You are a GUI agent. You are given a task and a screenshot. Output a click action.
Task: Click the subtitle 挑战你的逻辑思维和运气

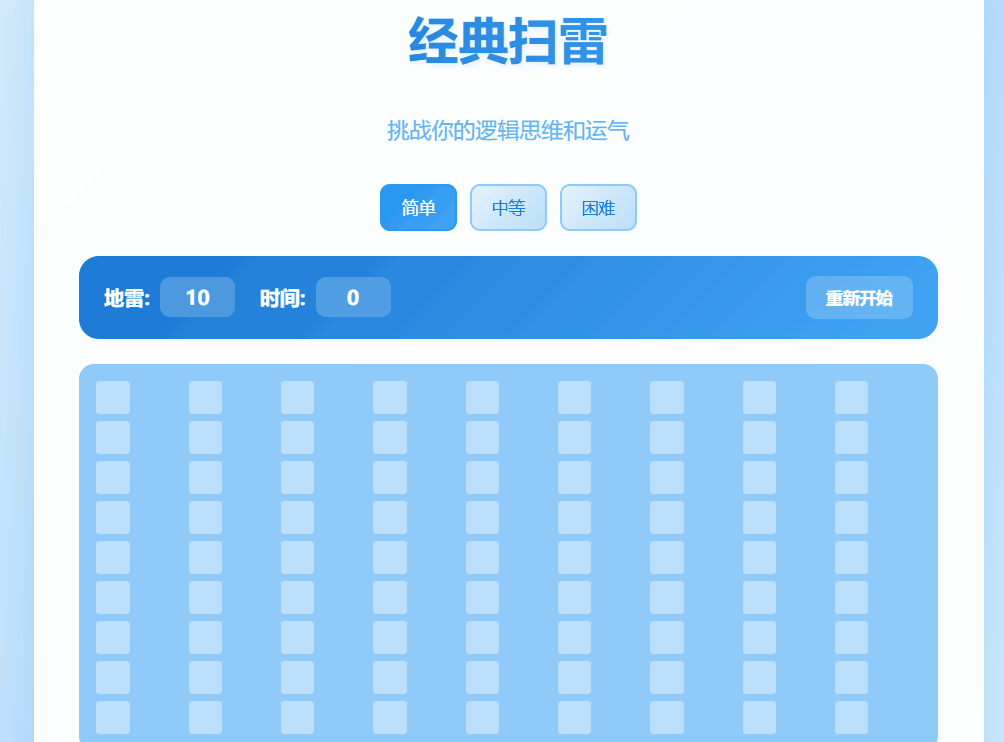click(x=508, y=131)
